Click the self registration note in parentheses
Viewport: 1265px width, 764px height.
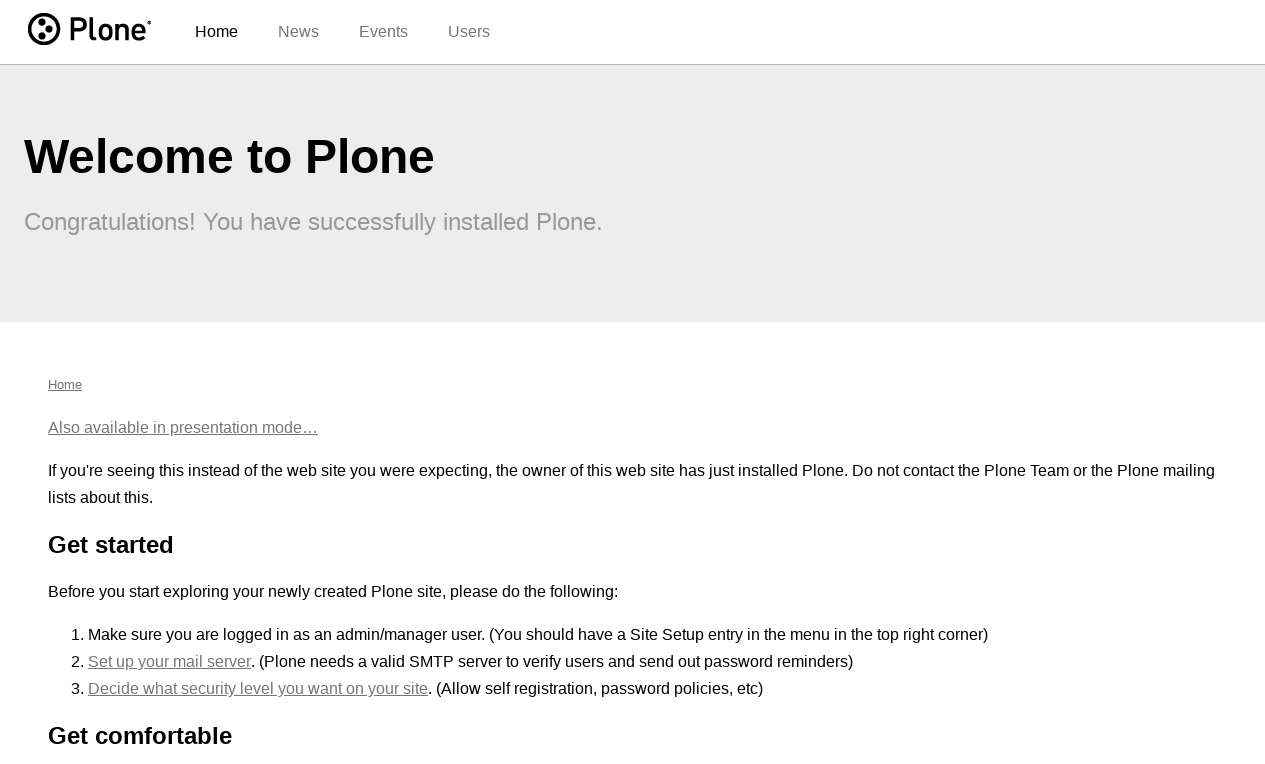600,689
